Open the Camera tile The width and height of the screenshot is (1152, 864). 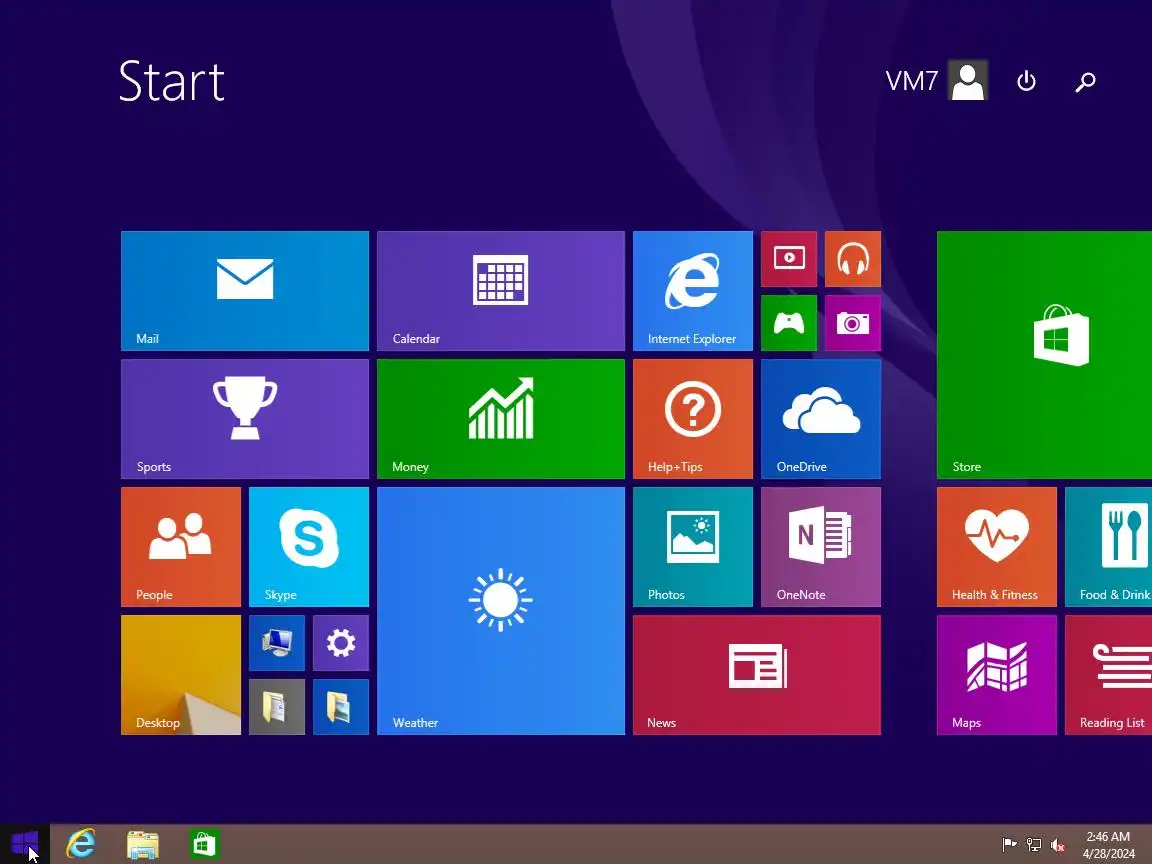tap(853, 323)
